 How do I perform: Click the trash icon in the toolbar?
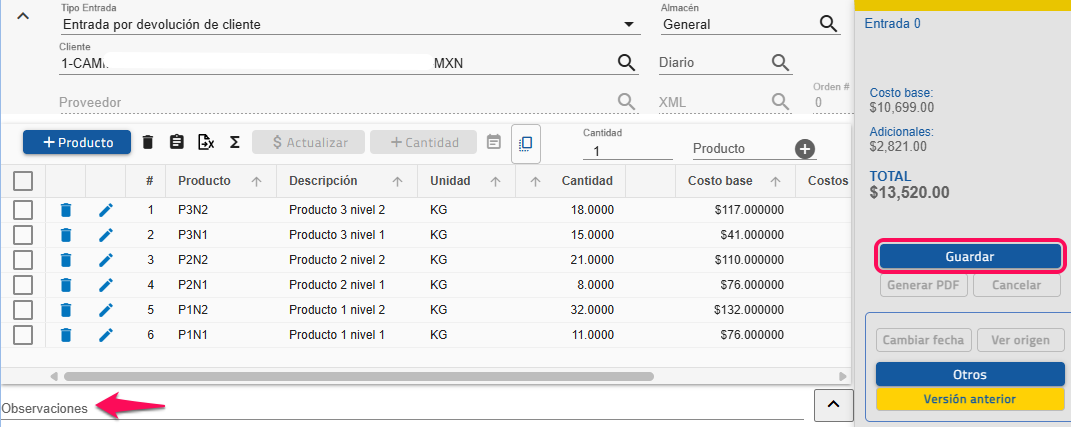[x=148, y=142]
